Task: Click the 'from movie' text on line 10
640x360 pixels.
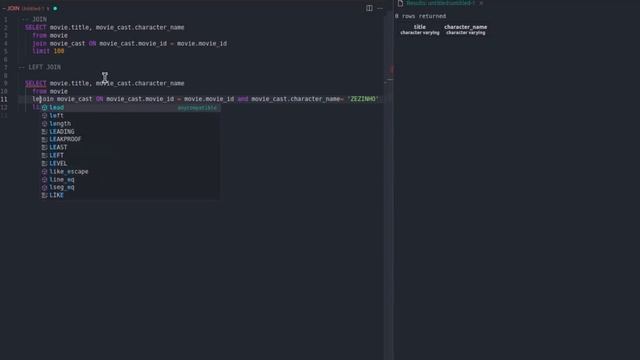Action: 50,91
